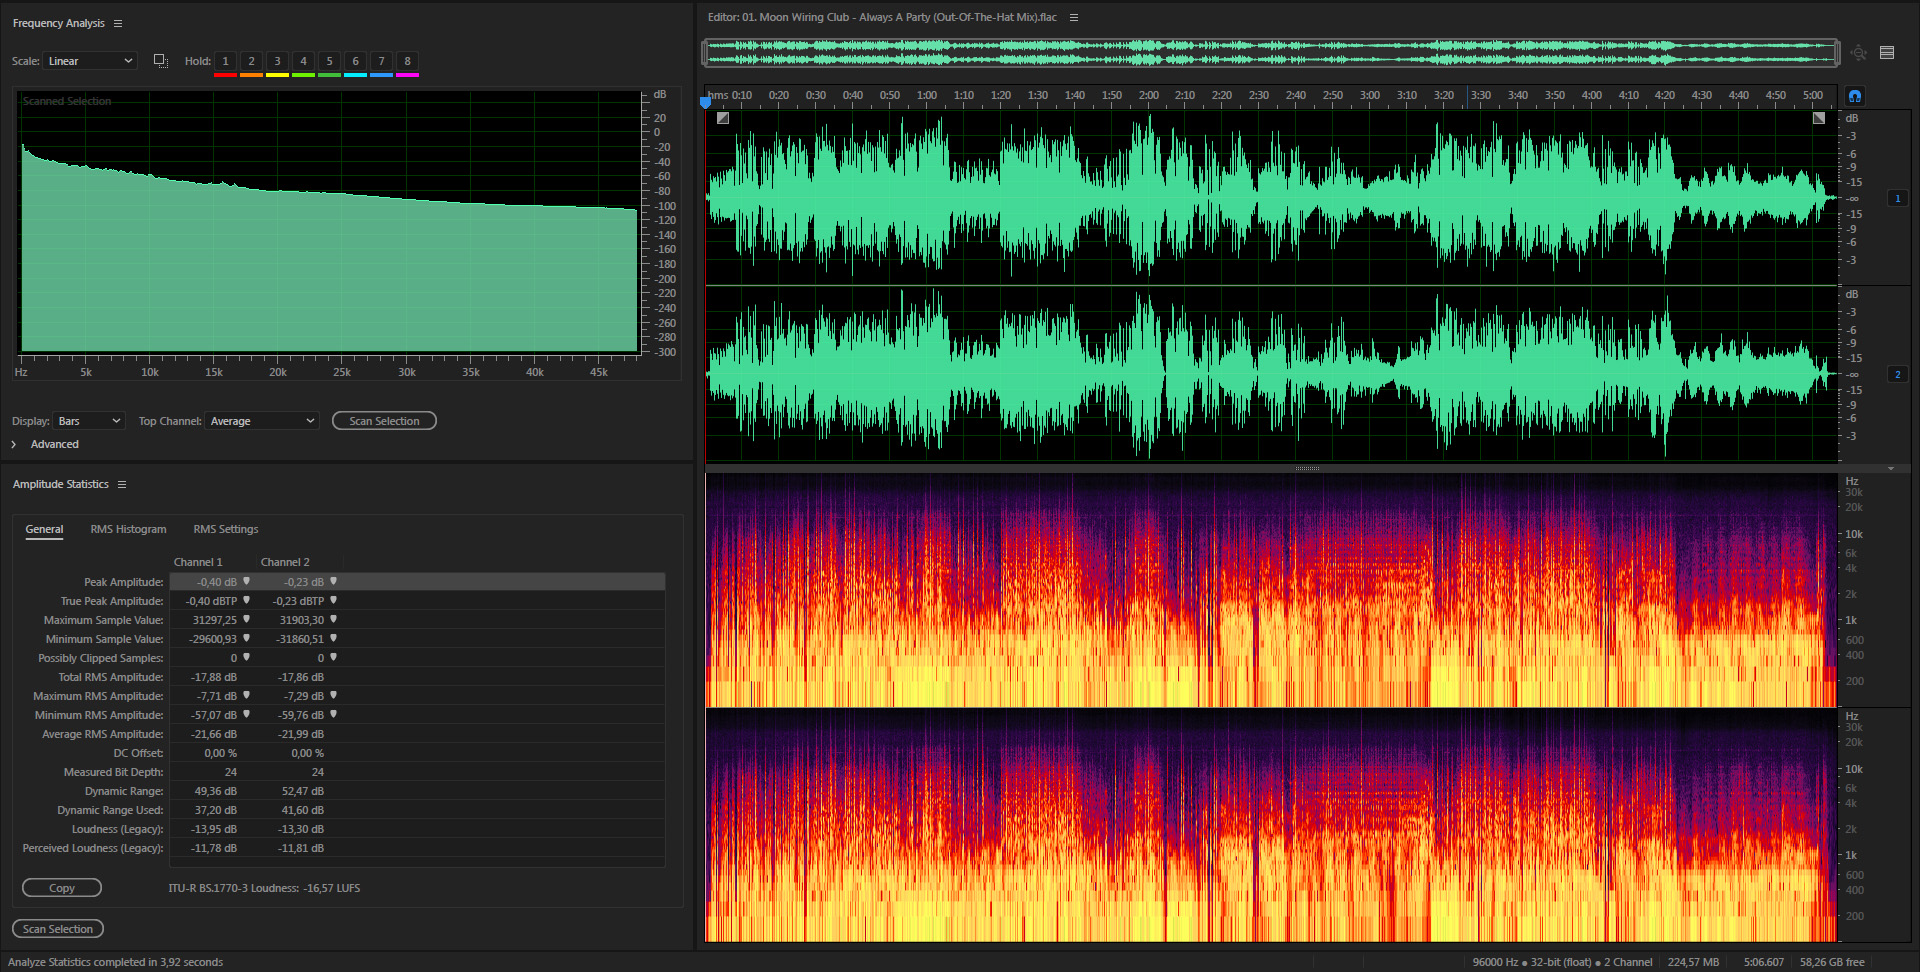
Task: Go to Channel 1 Possibly Clipped Samples marker
Action: 246,657
